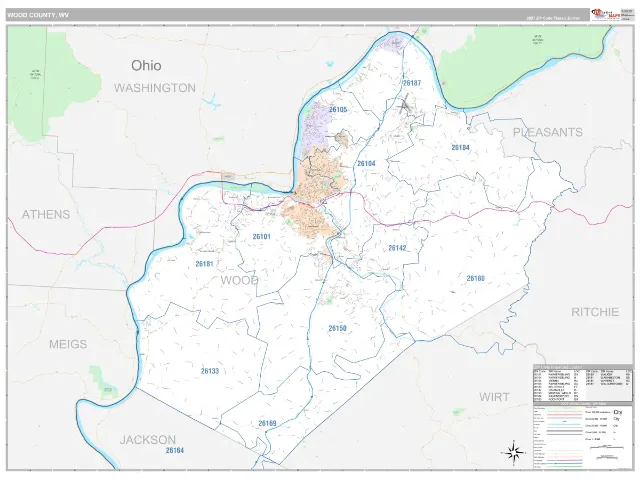
Task: Click the ATHENS county label
Action: click(x=46, y=214)
